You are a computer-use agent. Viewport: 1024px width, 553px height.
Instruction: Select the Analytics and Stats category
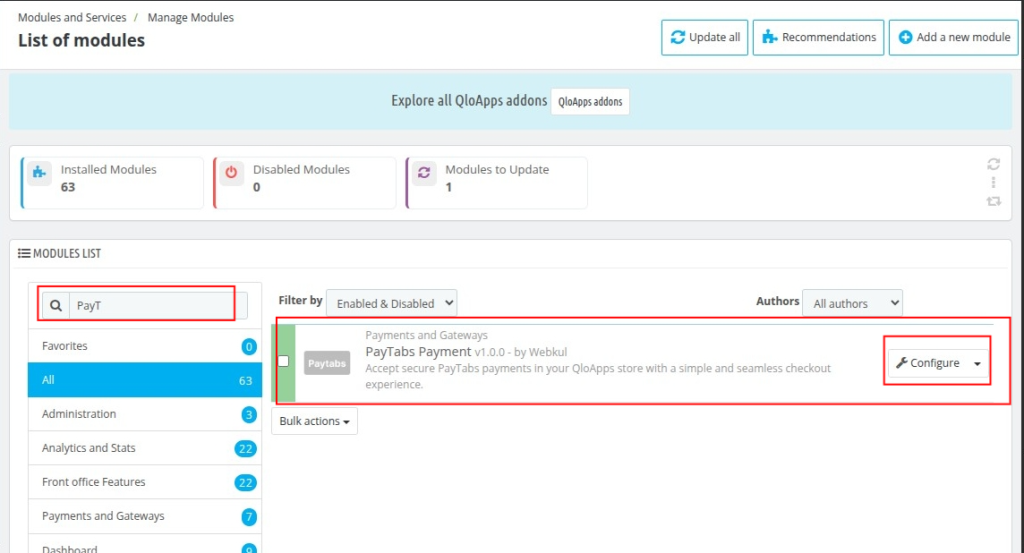[145, 448]
